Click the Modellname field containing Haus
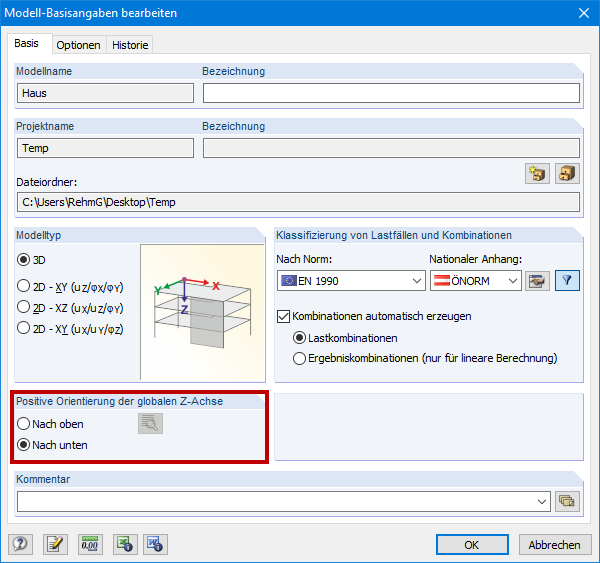This screenshot has width=600, height=563. point(105,93)
